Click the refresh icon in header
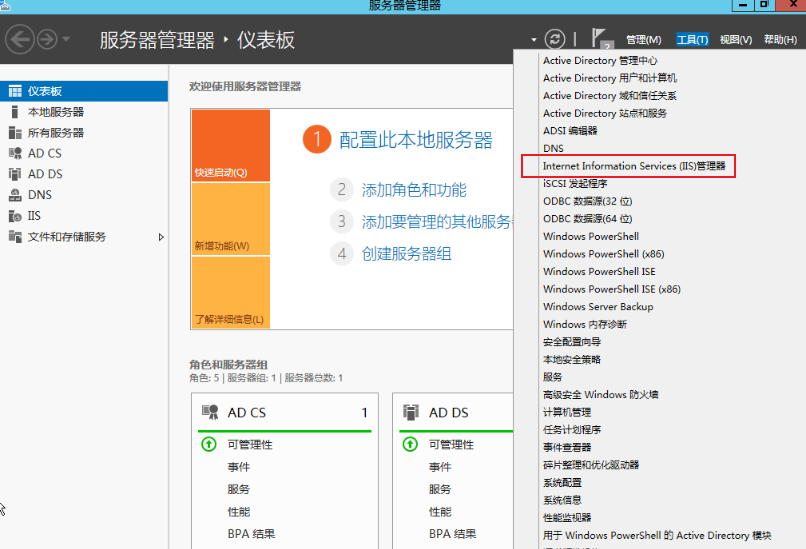 click(x=555, y=39)
